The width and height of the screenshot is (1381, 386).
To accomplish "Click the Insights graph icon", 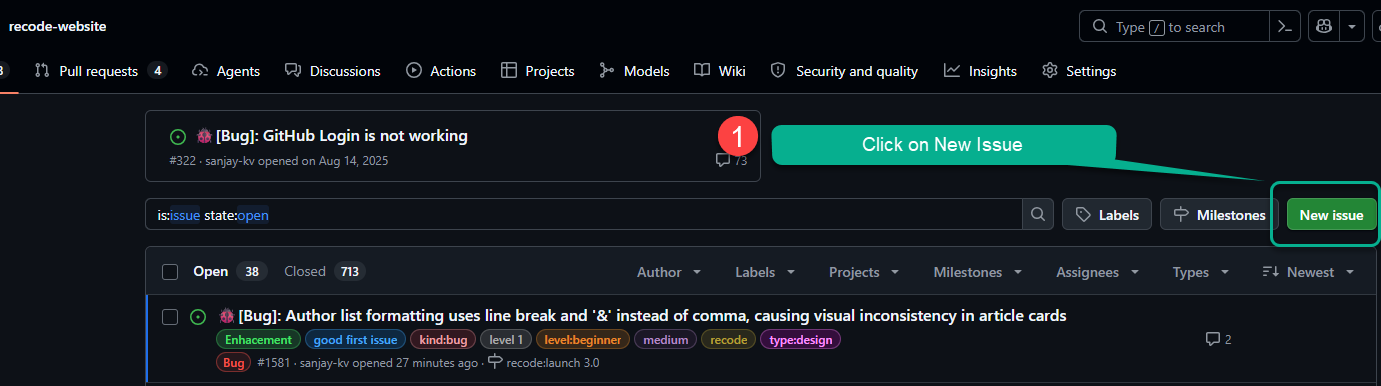I will click(x=952, y=71).
